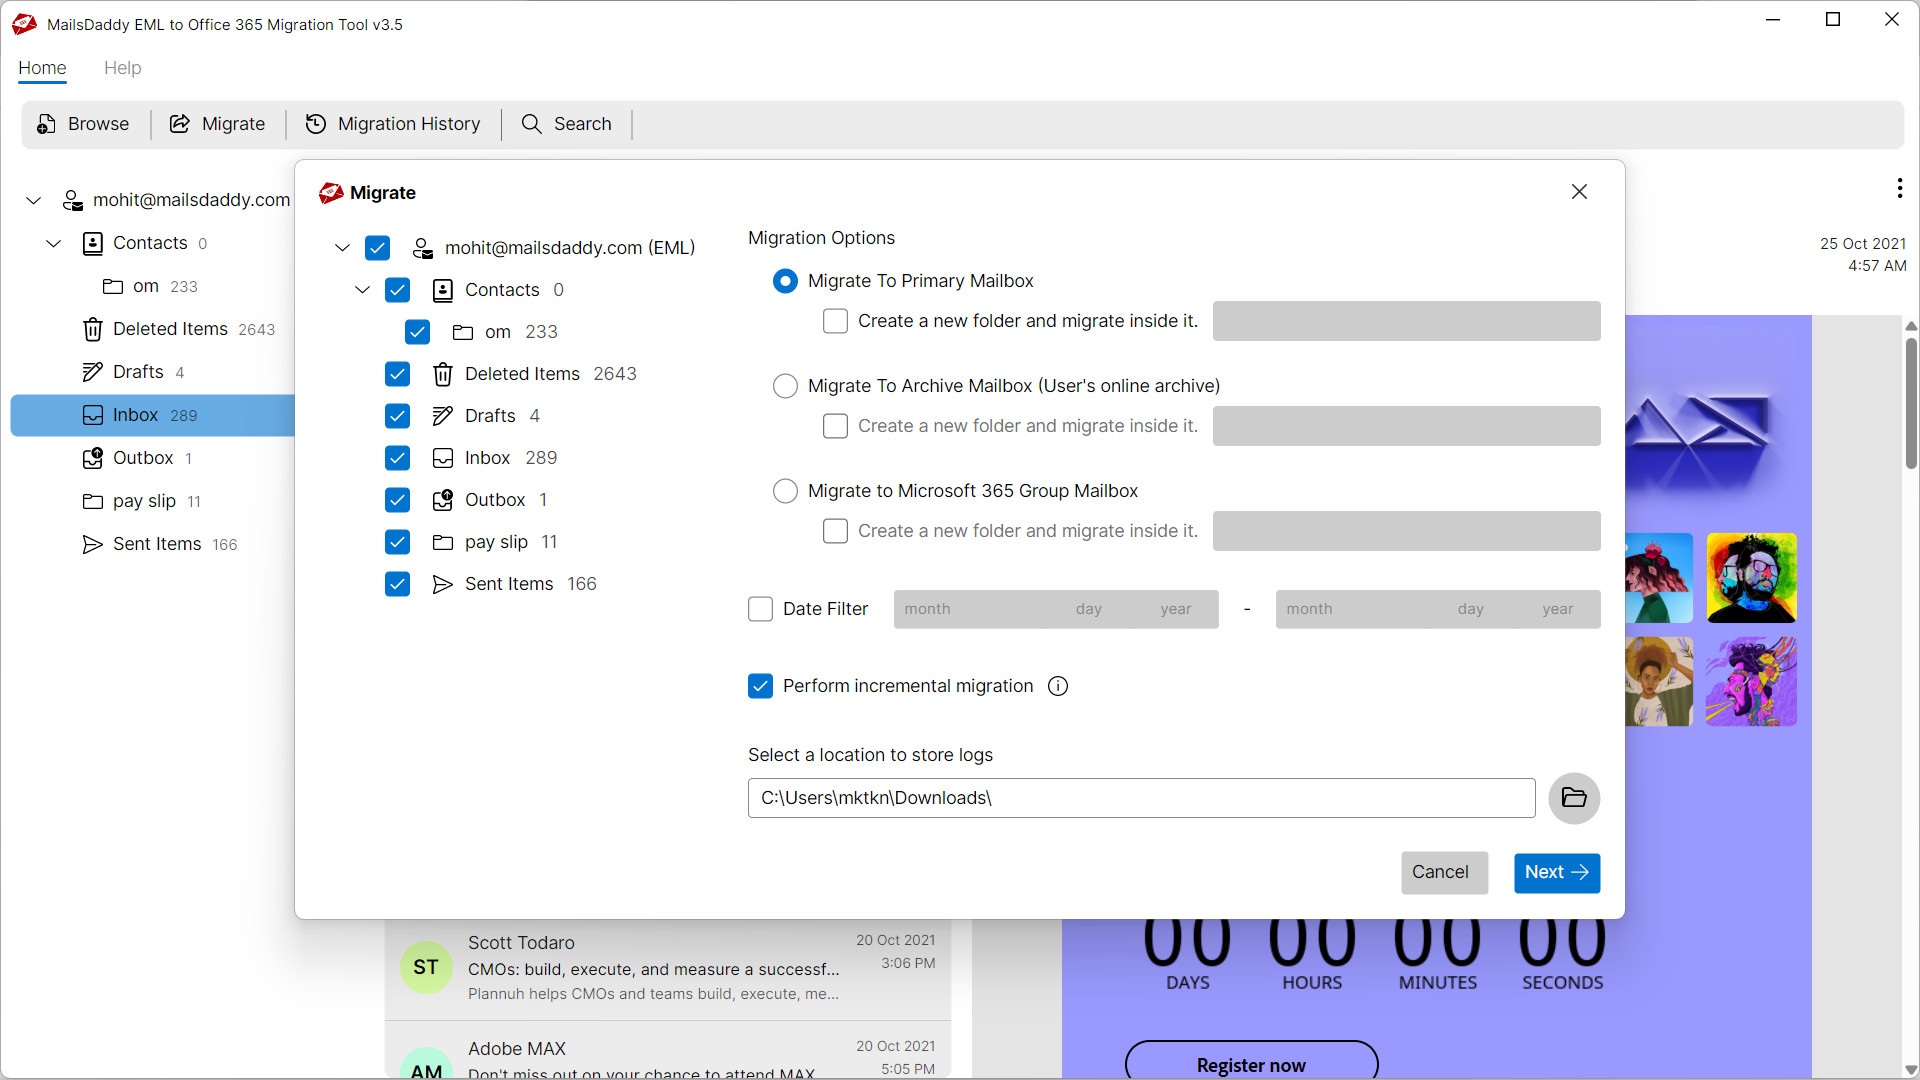Screen dimensions: 1920x1080
Task: Click the Search magnifier icon
Action: [x=532, y=124]
